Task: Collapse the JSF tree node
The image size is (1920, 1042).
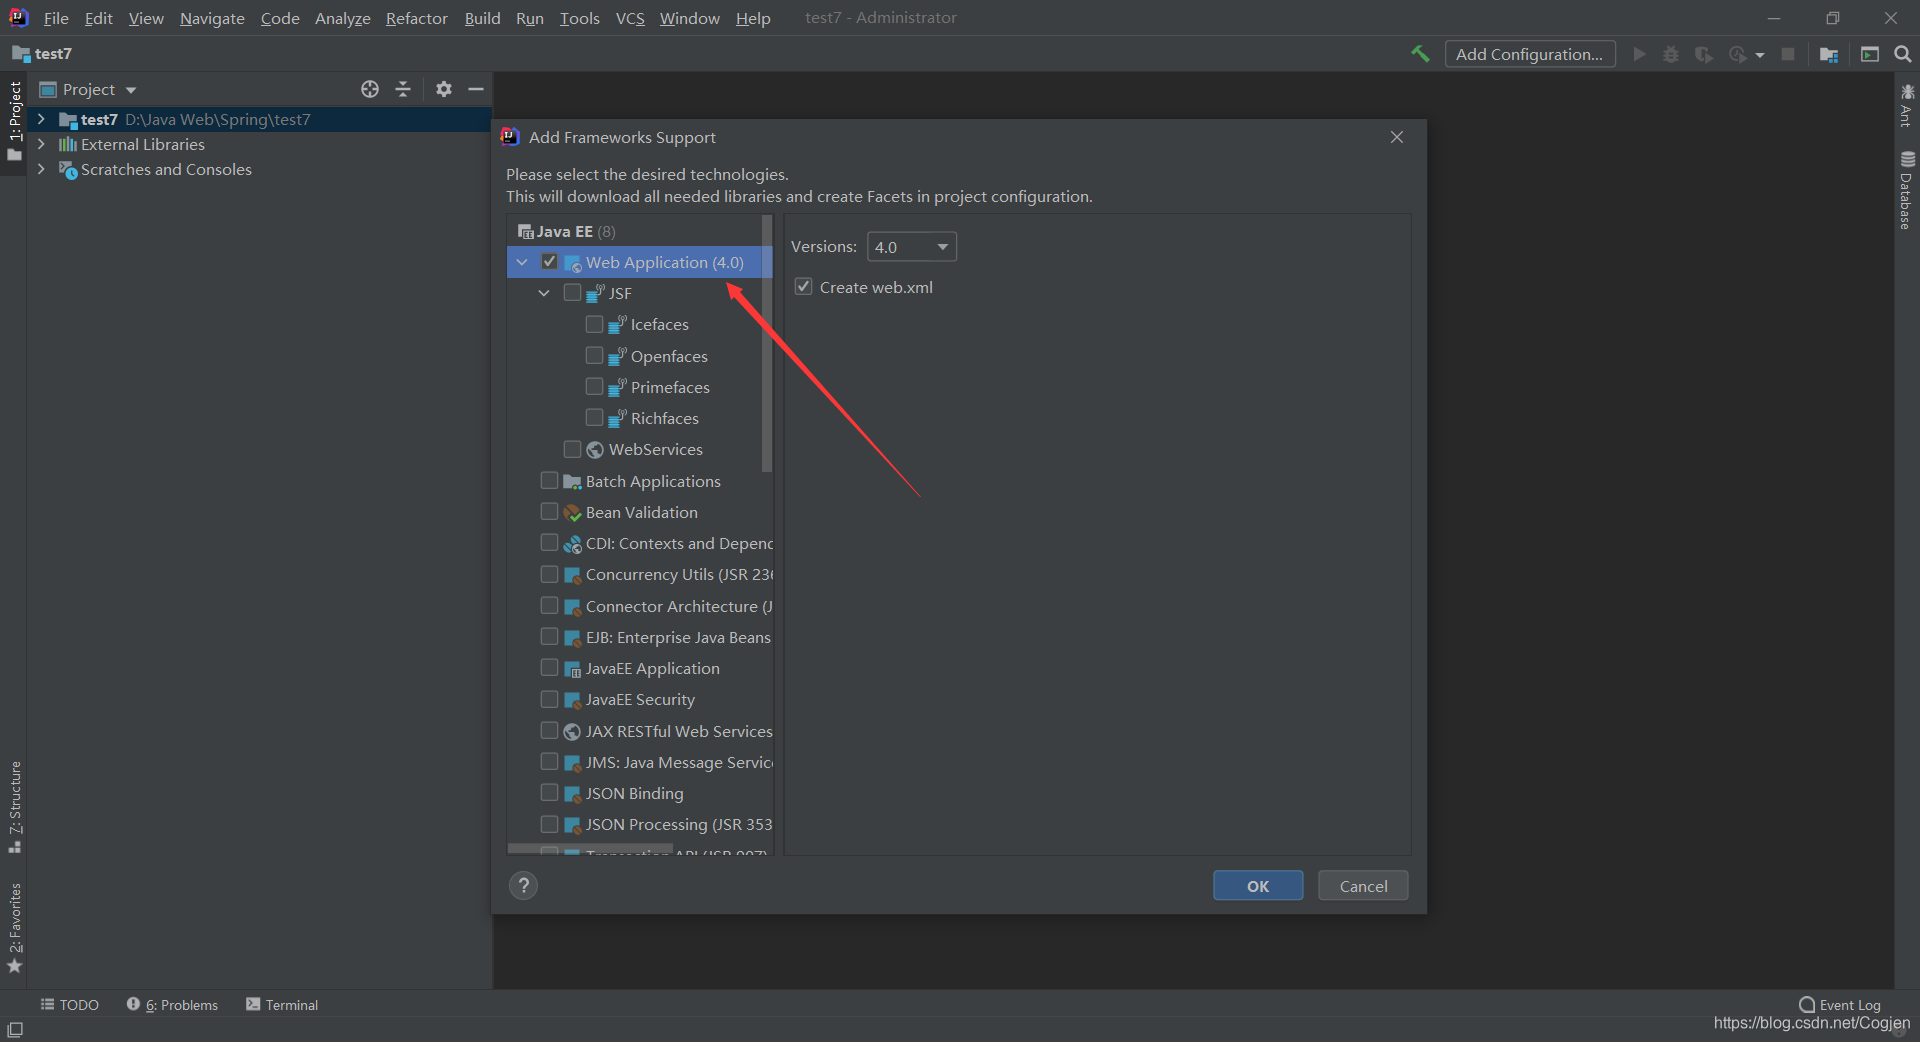Action: click(544, 293)
